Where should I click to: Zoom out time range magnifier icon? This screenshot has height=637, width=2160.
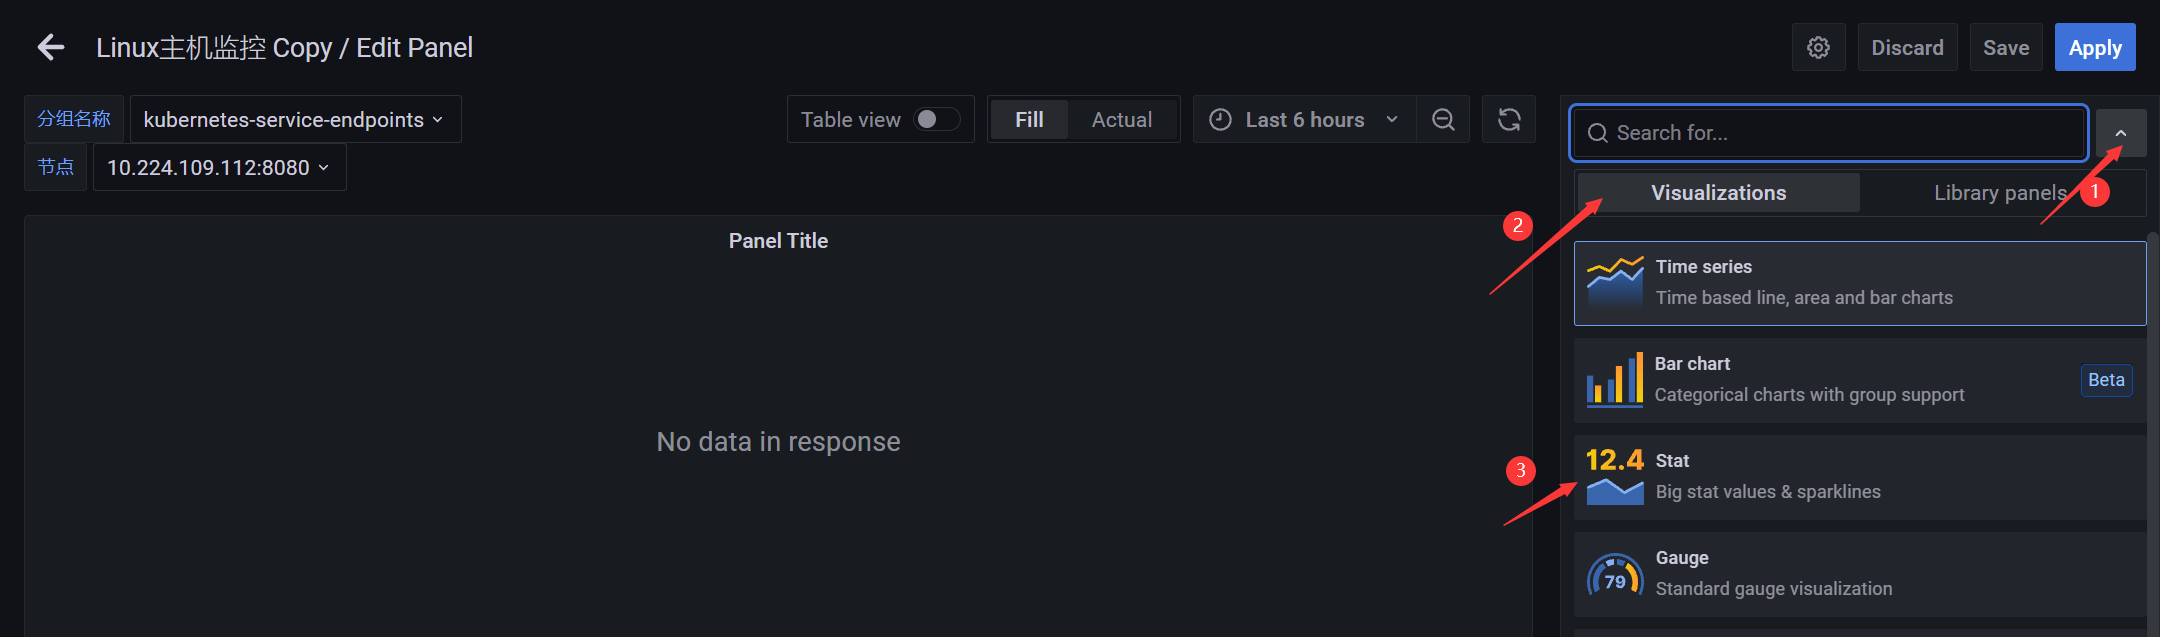pos(1443,120)
